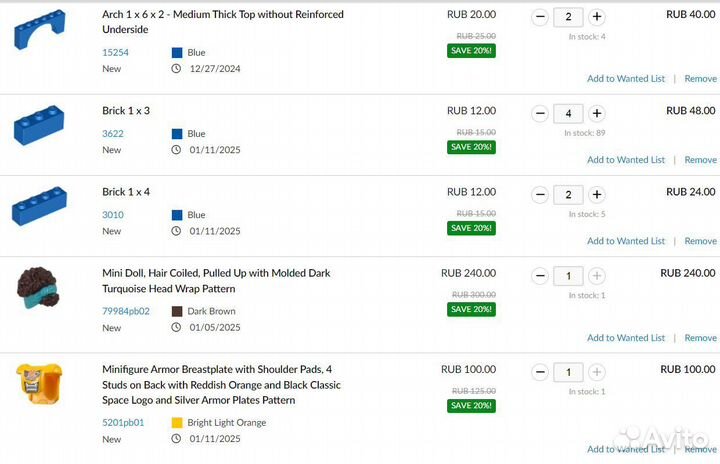Add Brick 1 x 3 to Wanted List
The image size is (720, 464).
tap(626, 160)
